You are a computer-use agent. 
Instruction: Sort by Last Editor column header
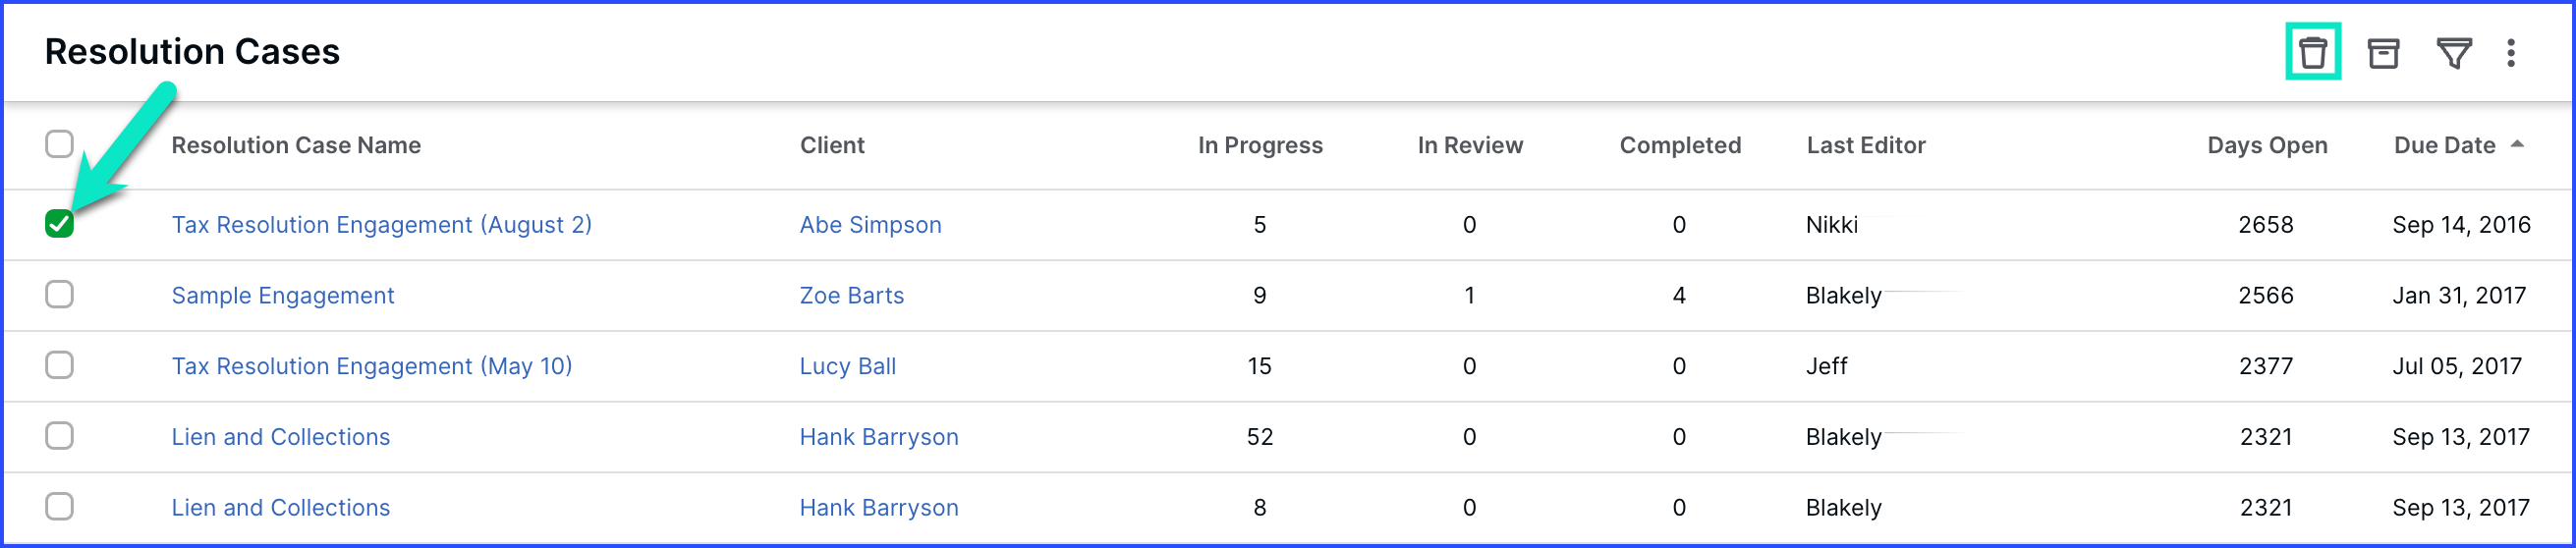pyautogui.click(x=1865, y=145)
